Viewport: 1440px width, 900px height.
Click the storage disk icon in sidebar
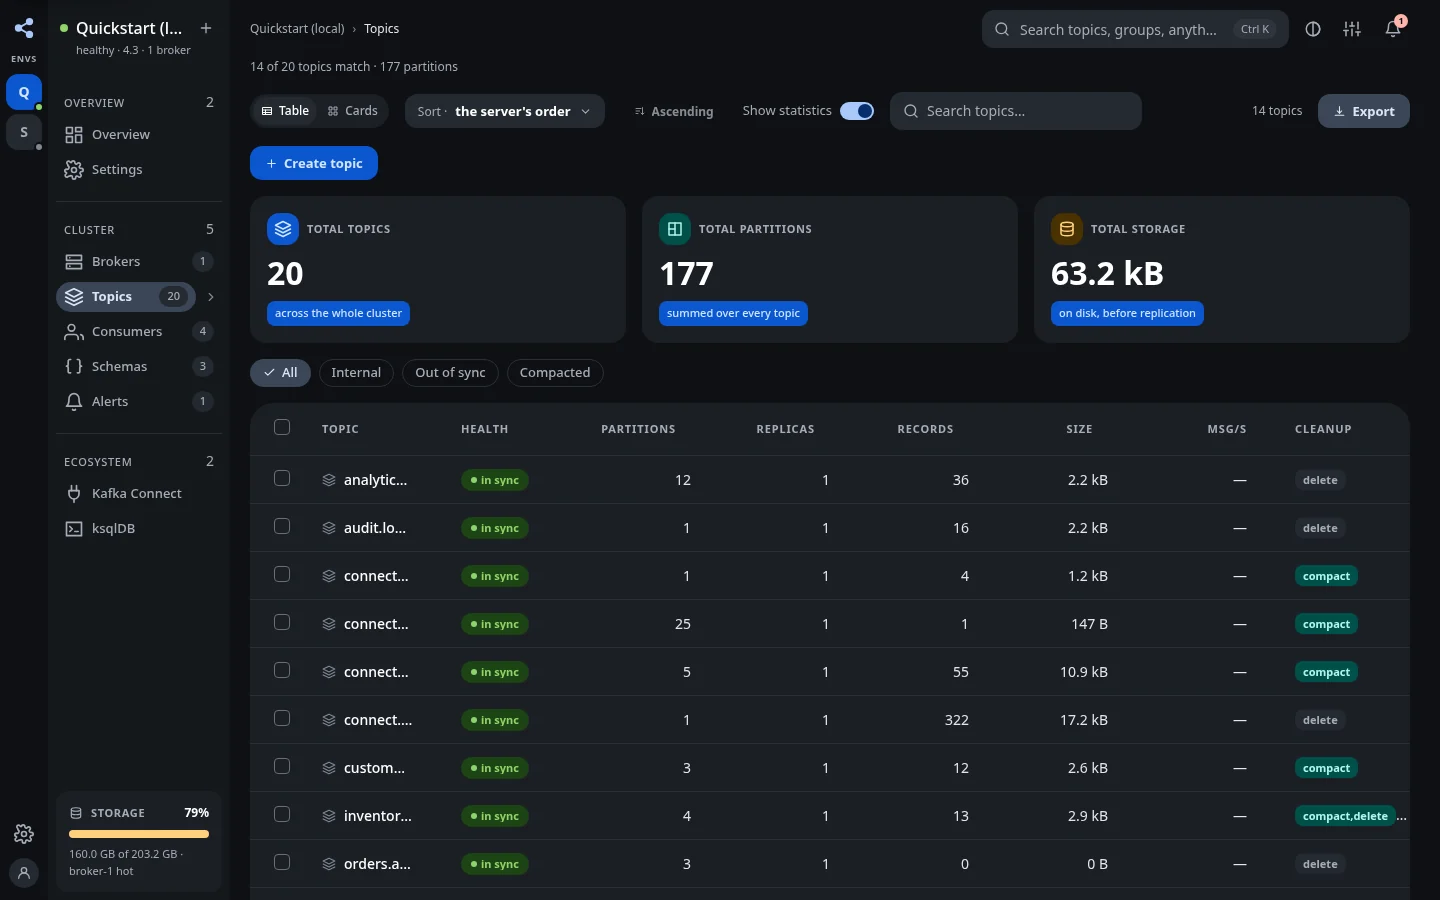[76, 813]
